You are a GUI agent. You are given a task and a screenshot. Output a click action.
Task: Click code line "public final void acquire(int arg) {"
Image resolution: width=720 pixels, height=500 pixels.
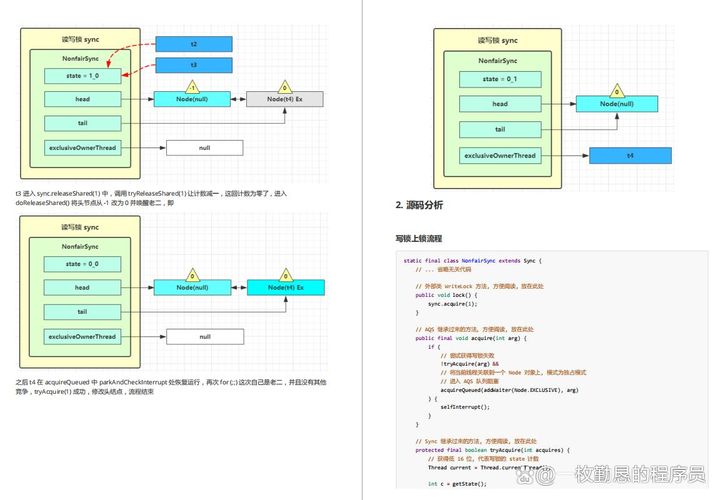(471, 338)
